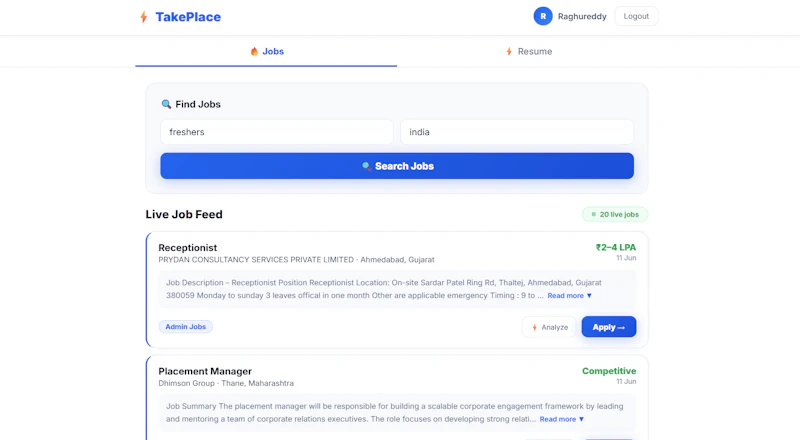Run the Search Jobs button
Screen dimensions: 800x440
[397, 166]
